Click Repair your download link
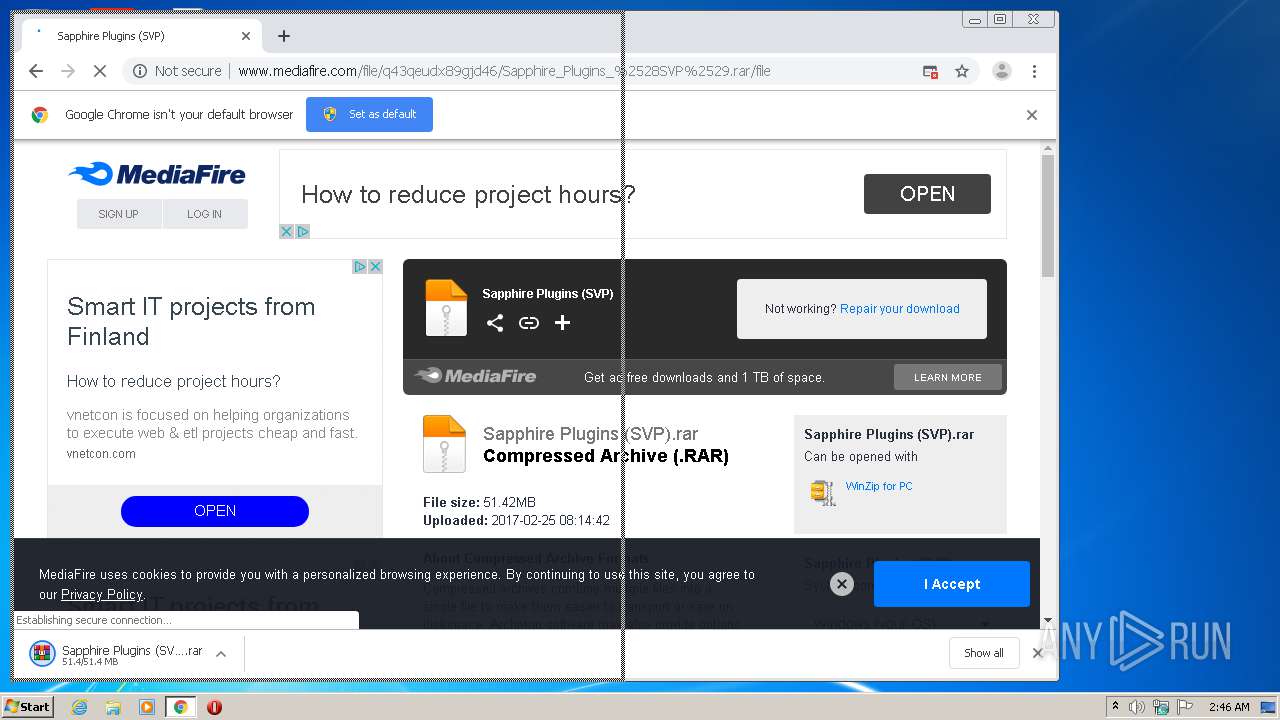 pos(900,309)
